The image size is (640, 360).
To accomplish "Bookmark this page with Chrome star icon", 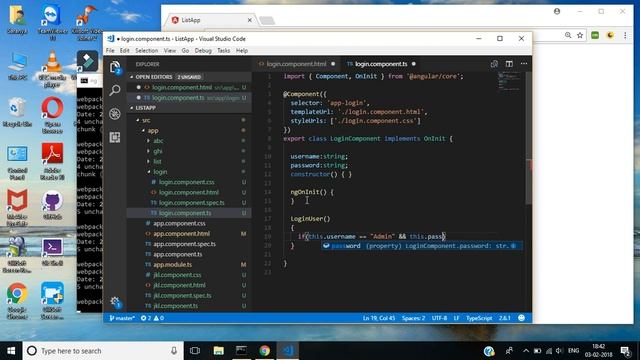I will pyautogui.click(x=580, y=36).
